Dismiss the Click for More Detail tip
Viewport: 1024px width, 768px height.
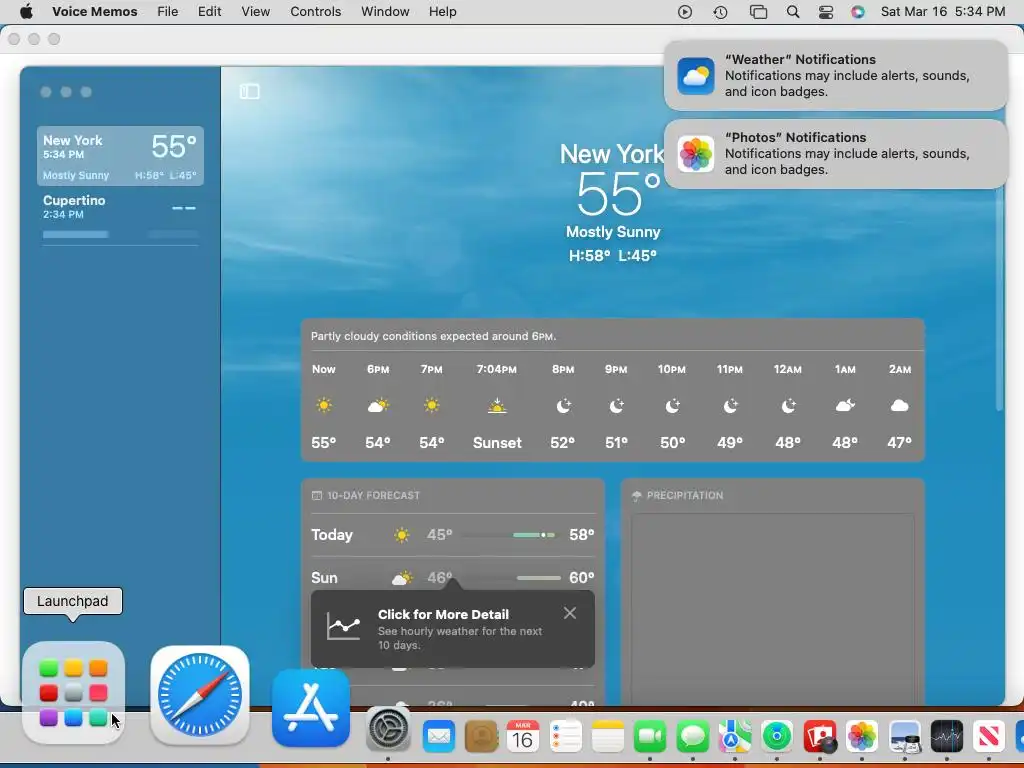569,613
